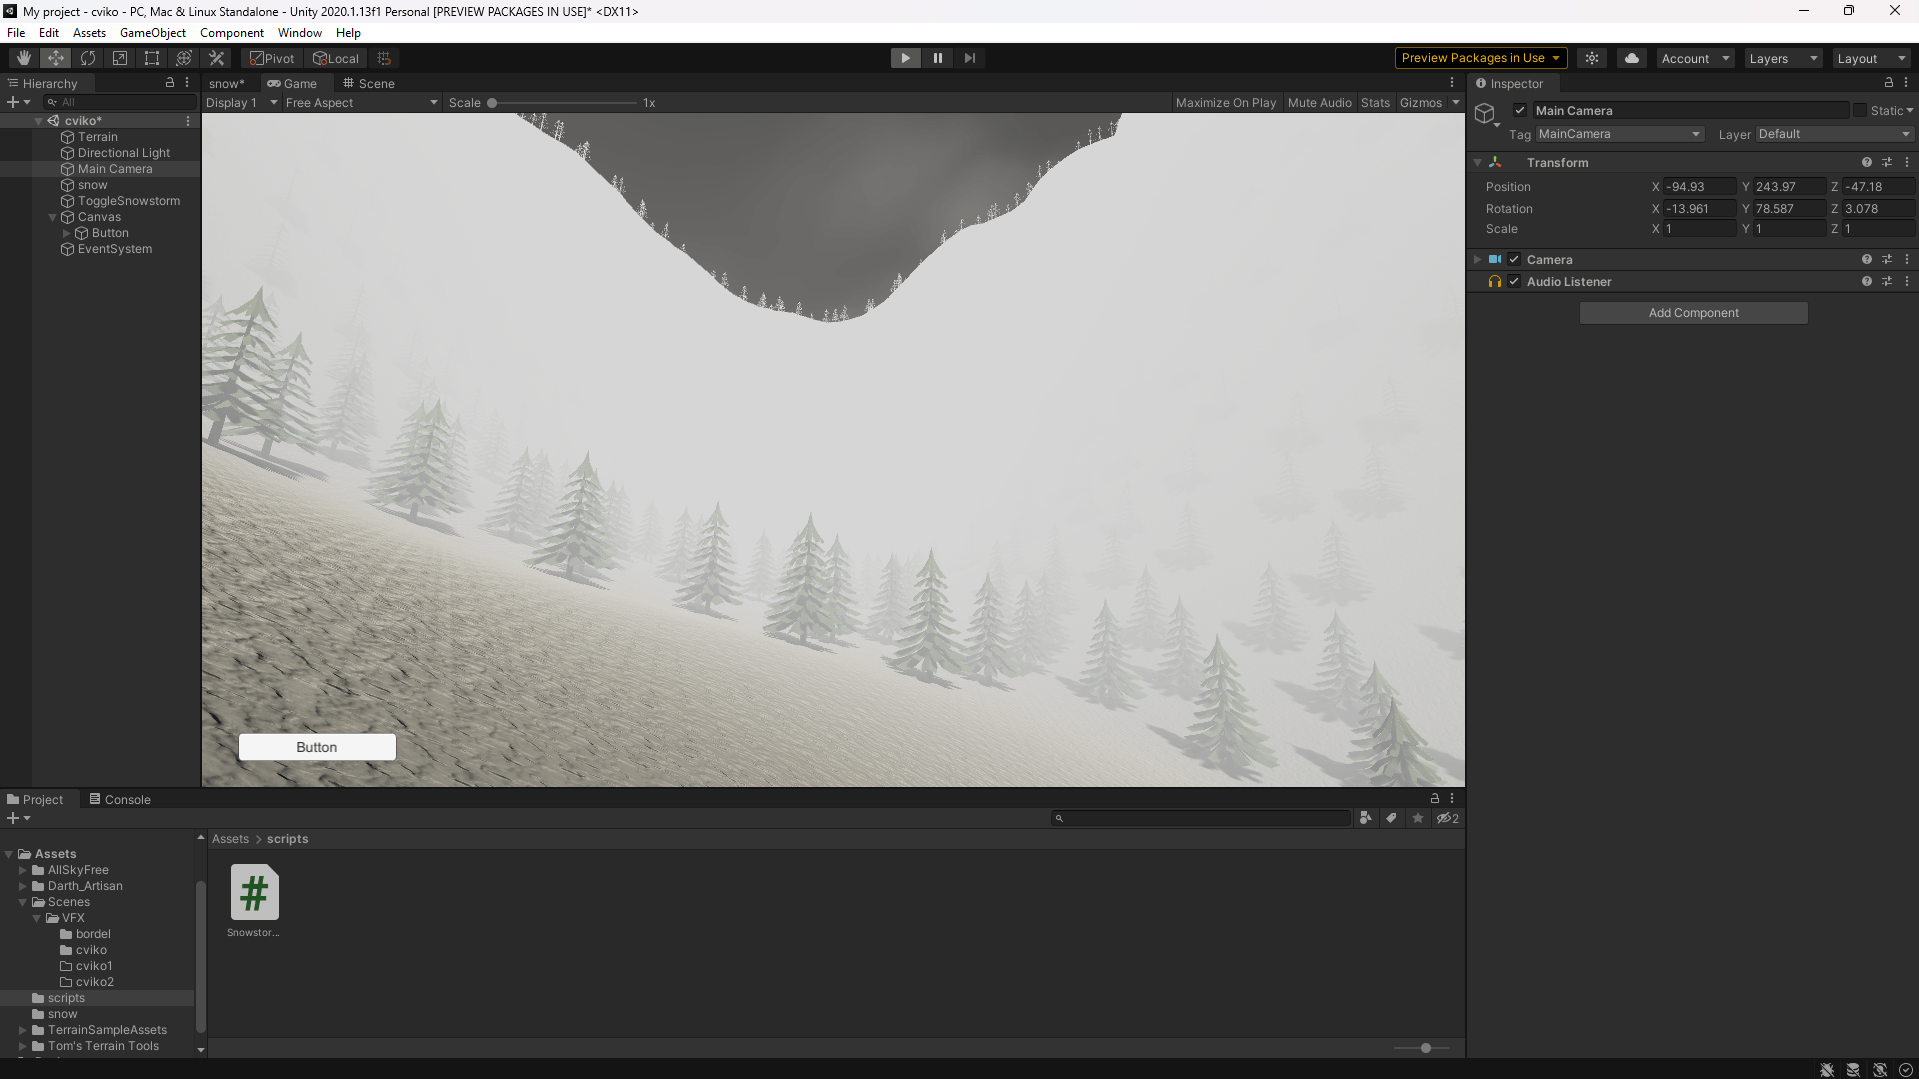Expand the Camera component
The image size is (1919, 1079).
(1477, 259)
